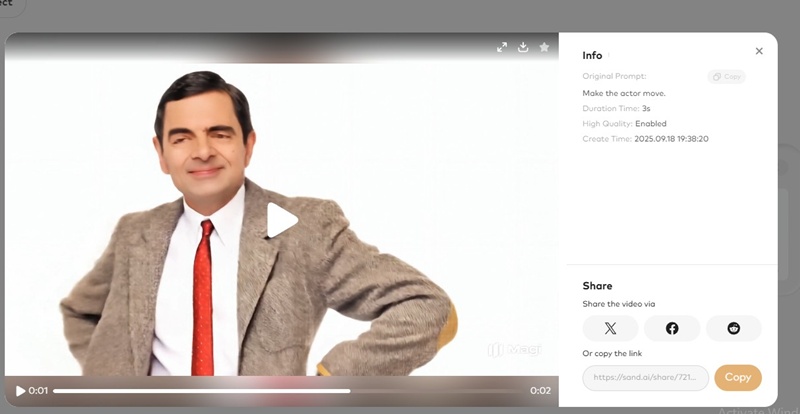Click the High Quality Enabled value
Viewport: 800px width, 414px height.
651,124
